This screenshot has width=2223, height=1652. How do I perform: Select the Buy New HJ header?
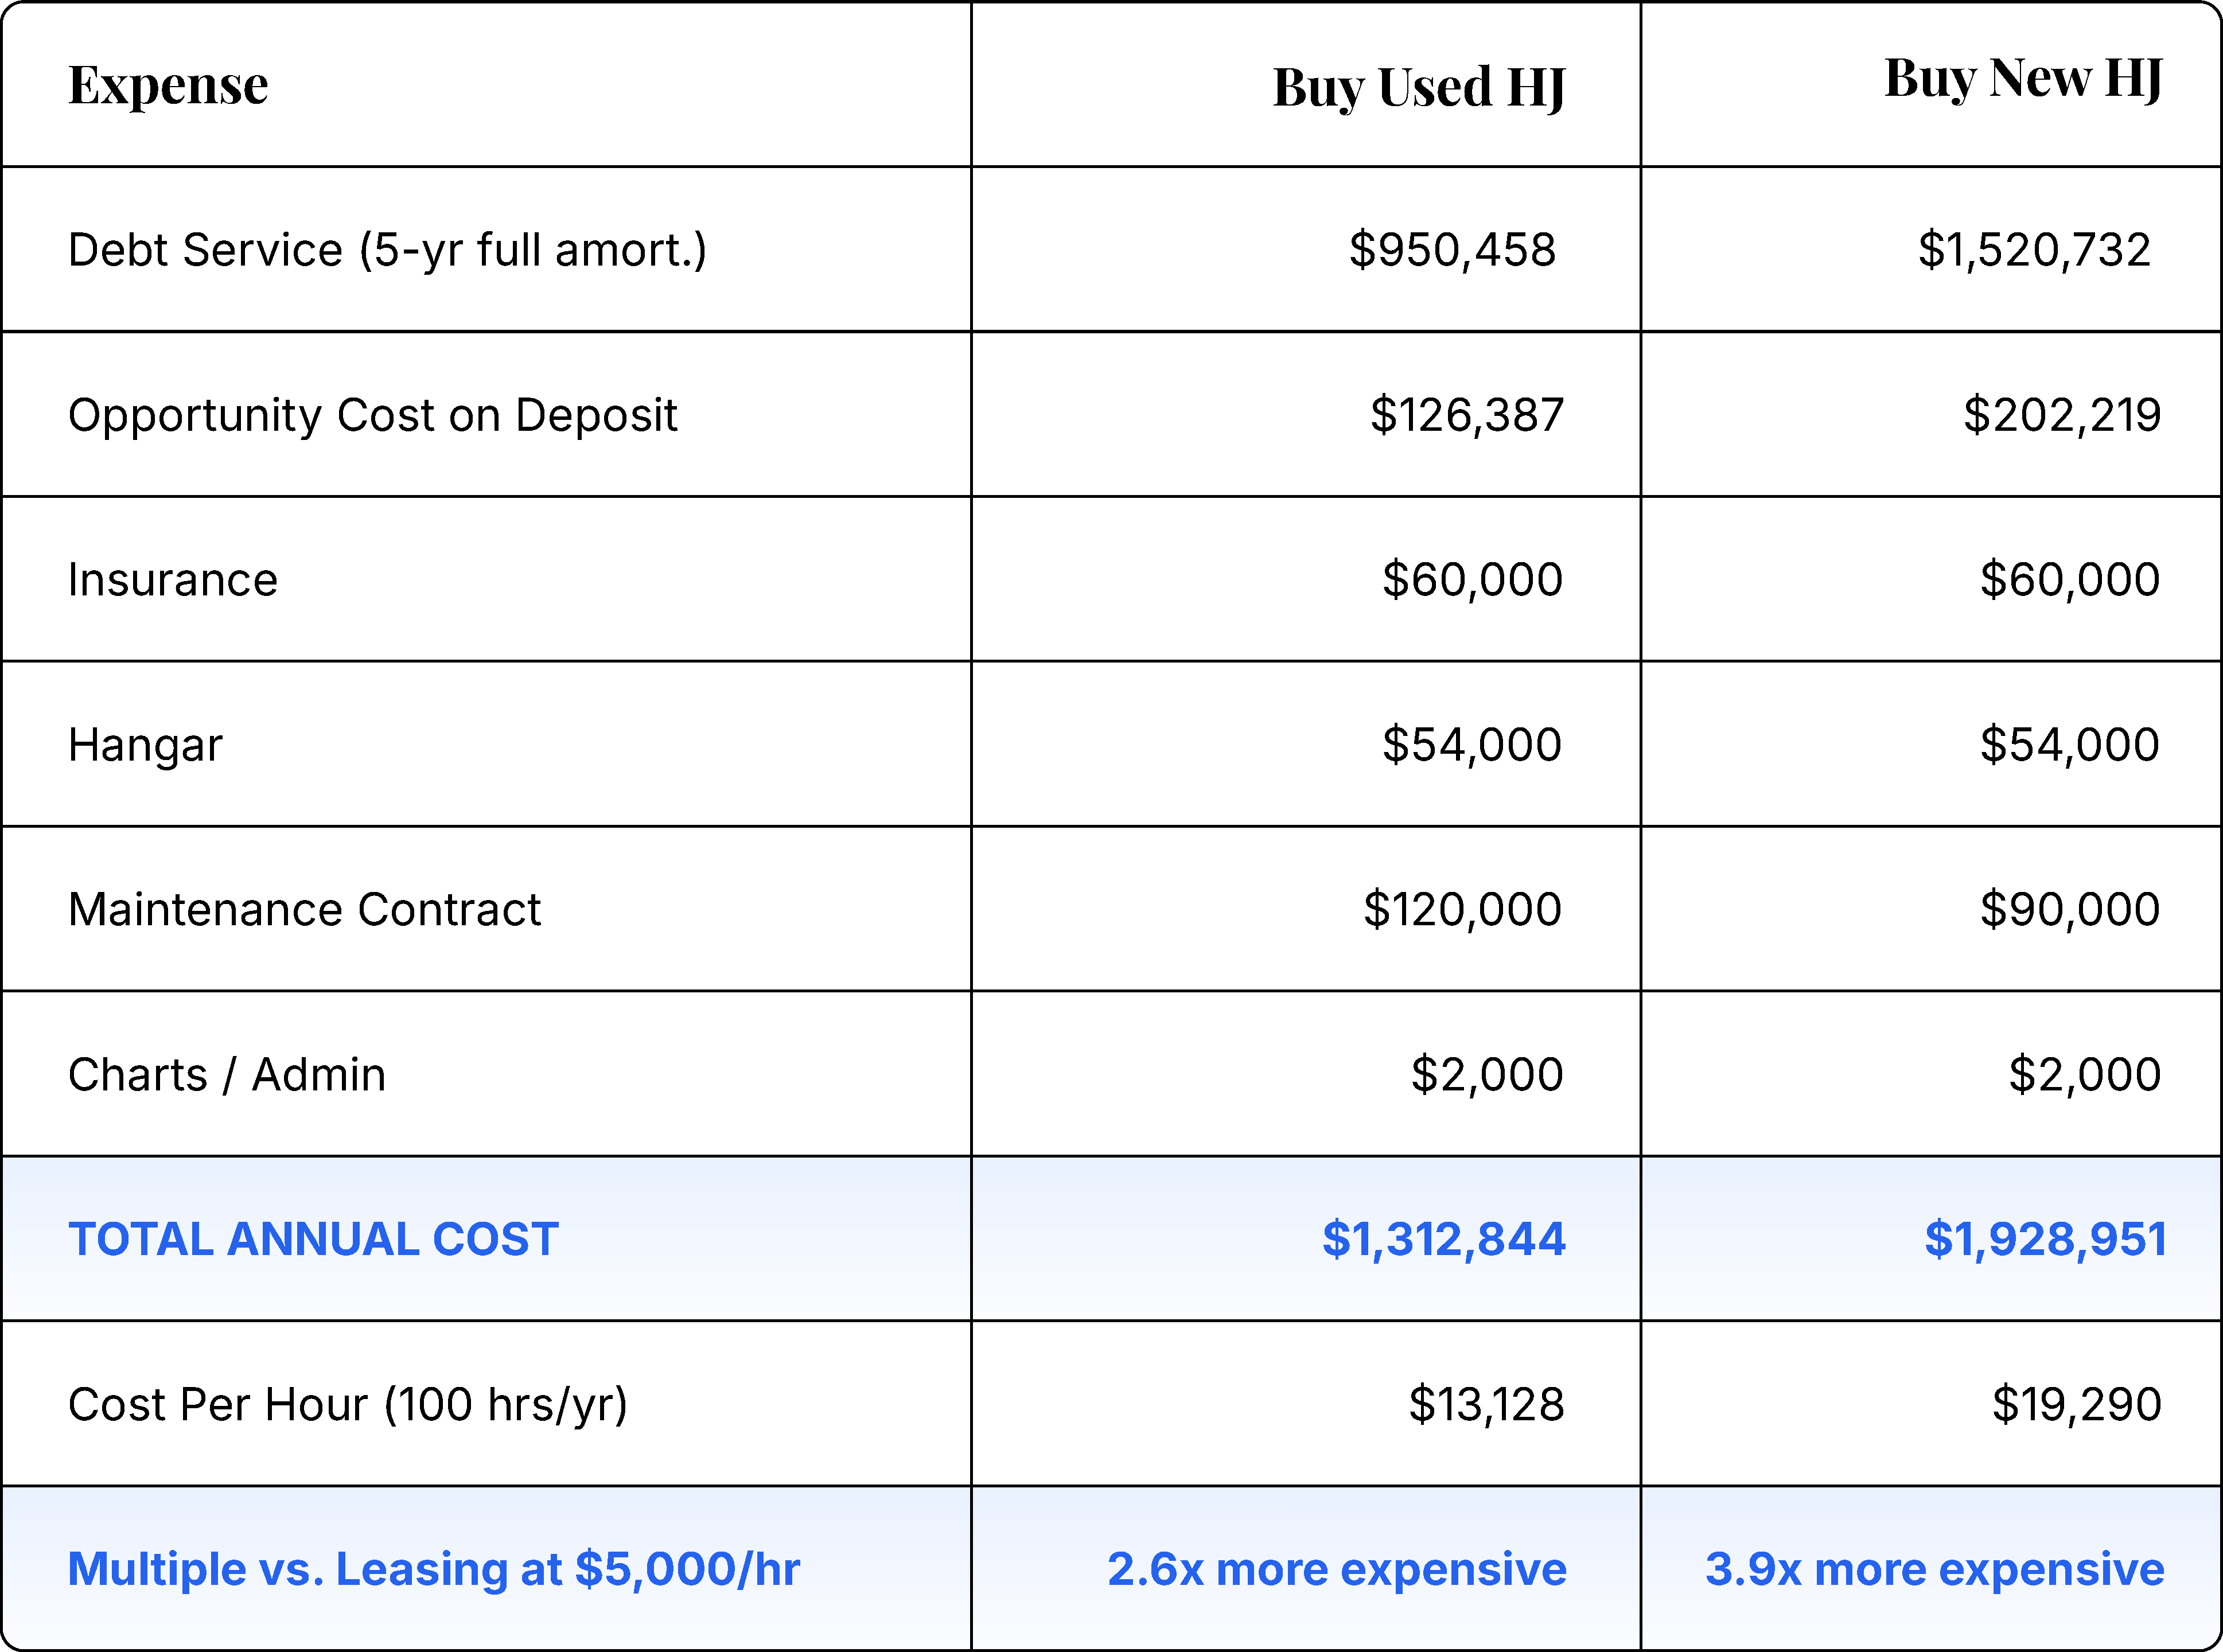point(2022,79)
